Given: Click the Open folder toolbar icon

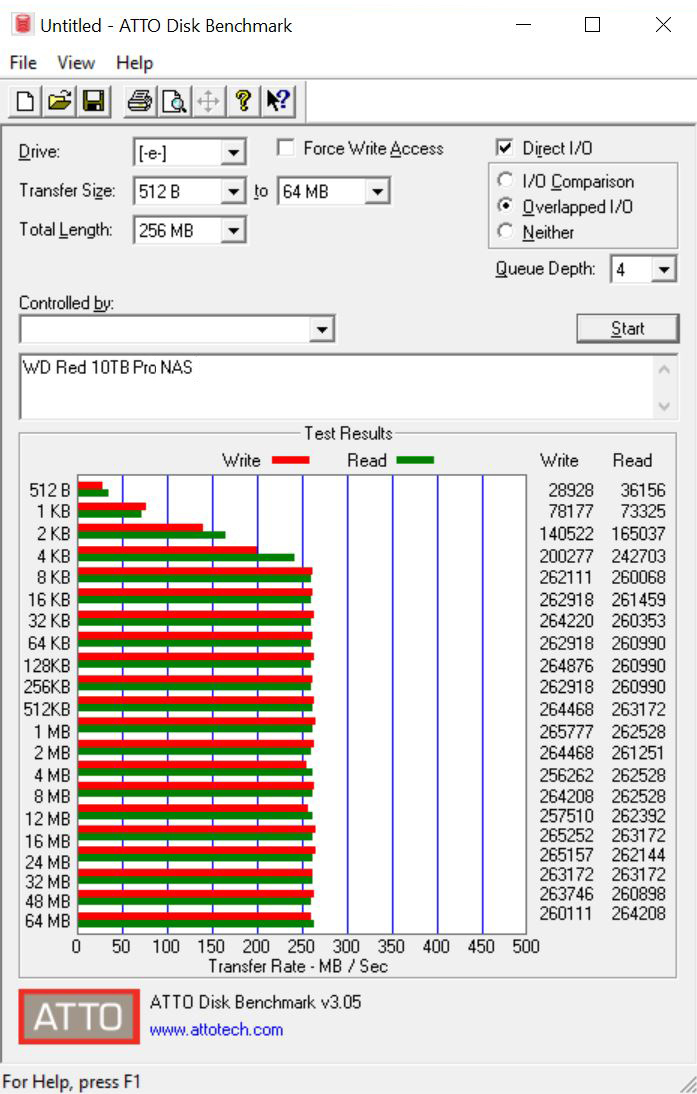Looking at the screenshot, I should point(59,102).
